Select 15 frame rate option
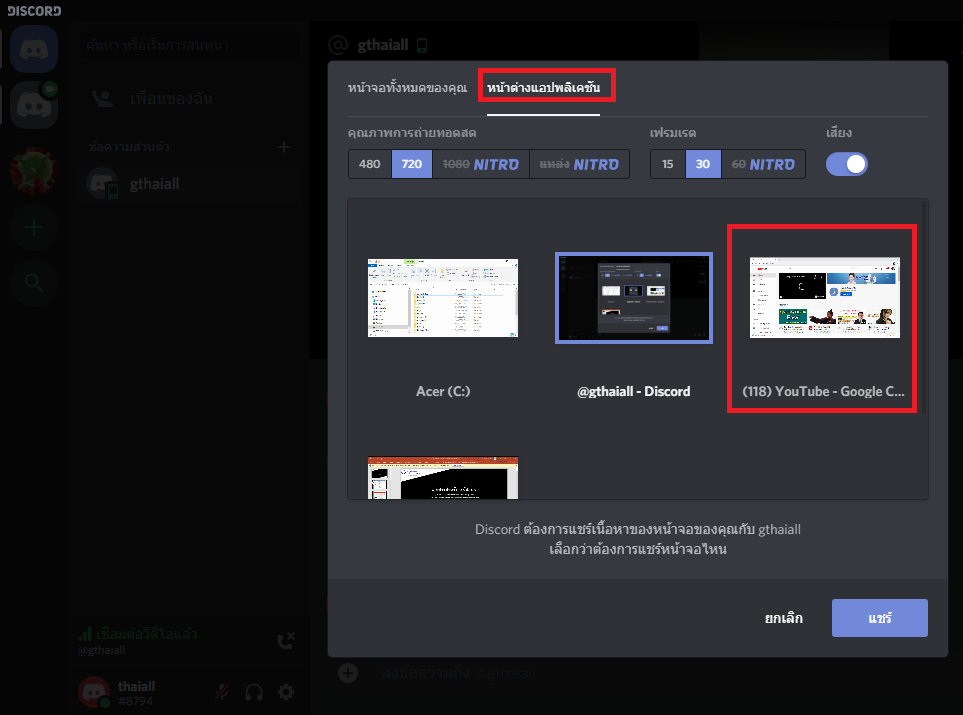Screen dimensions: 963x715 coord(668,164)
